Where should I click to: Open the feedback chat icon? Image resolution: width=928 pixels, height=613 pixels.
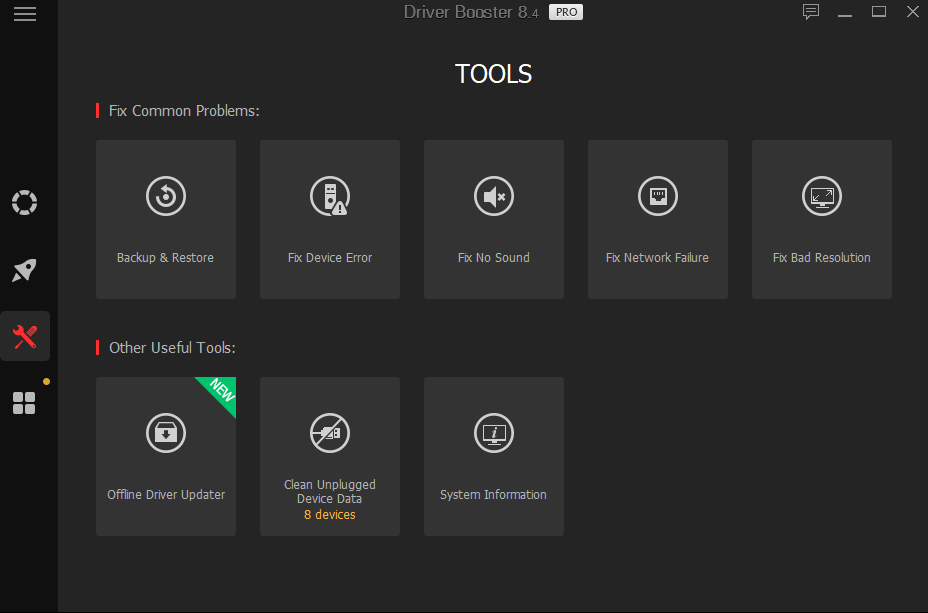pyautogui.click(x=811, y=12)
